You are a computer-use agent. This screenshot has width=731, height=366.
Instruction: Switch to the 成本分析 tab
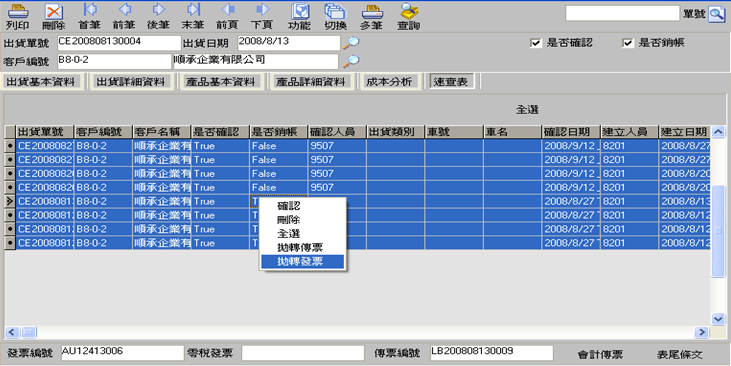click(389, 82)
